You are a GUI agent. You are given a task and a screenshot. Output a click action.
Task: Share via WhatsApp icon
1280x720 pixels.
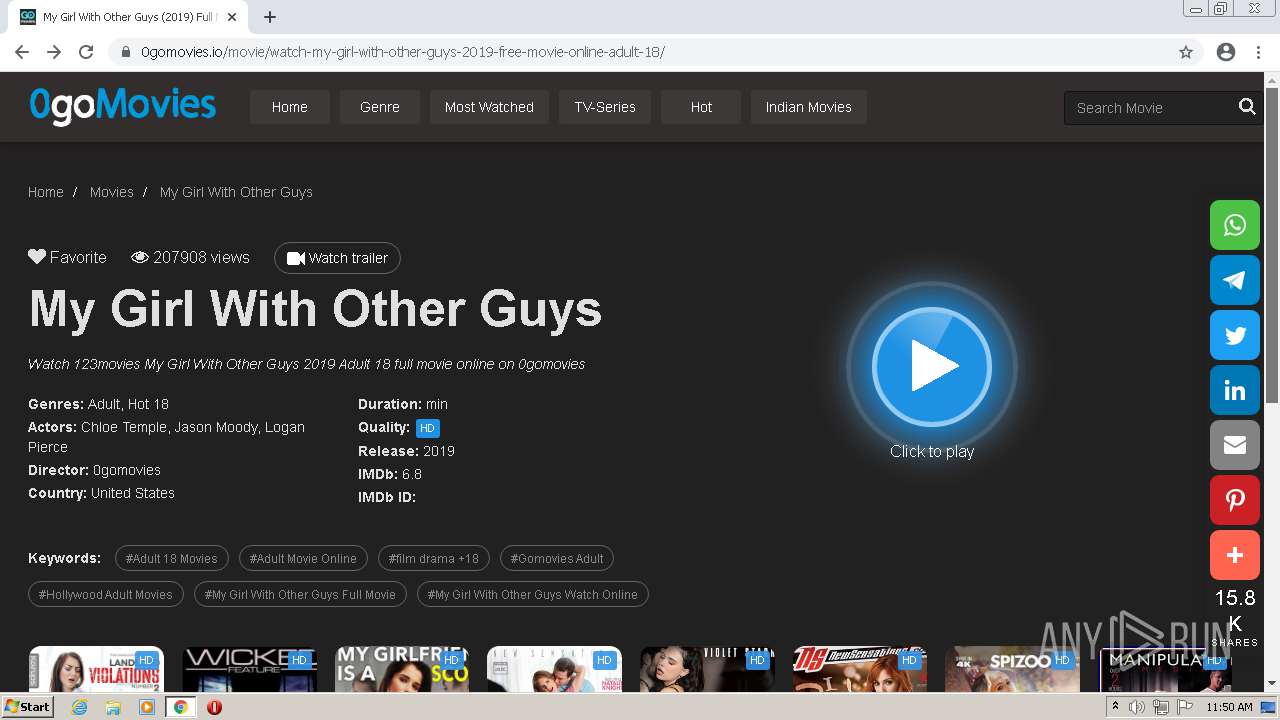[1235, 225]
